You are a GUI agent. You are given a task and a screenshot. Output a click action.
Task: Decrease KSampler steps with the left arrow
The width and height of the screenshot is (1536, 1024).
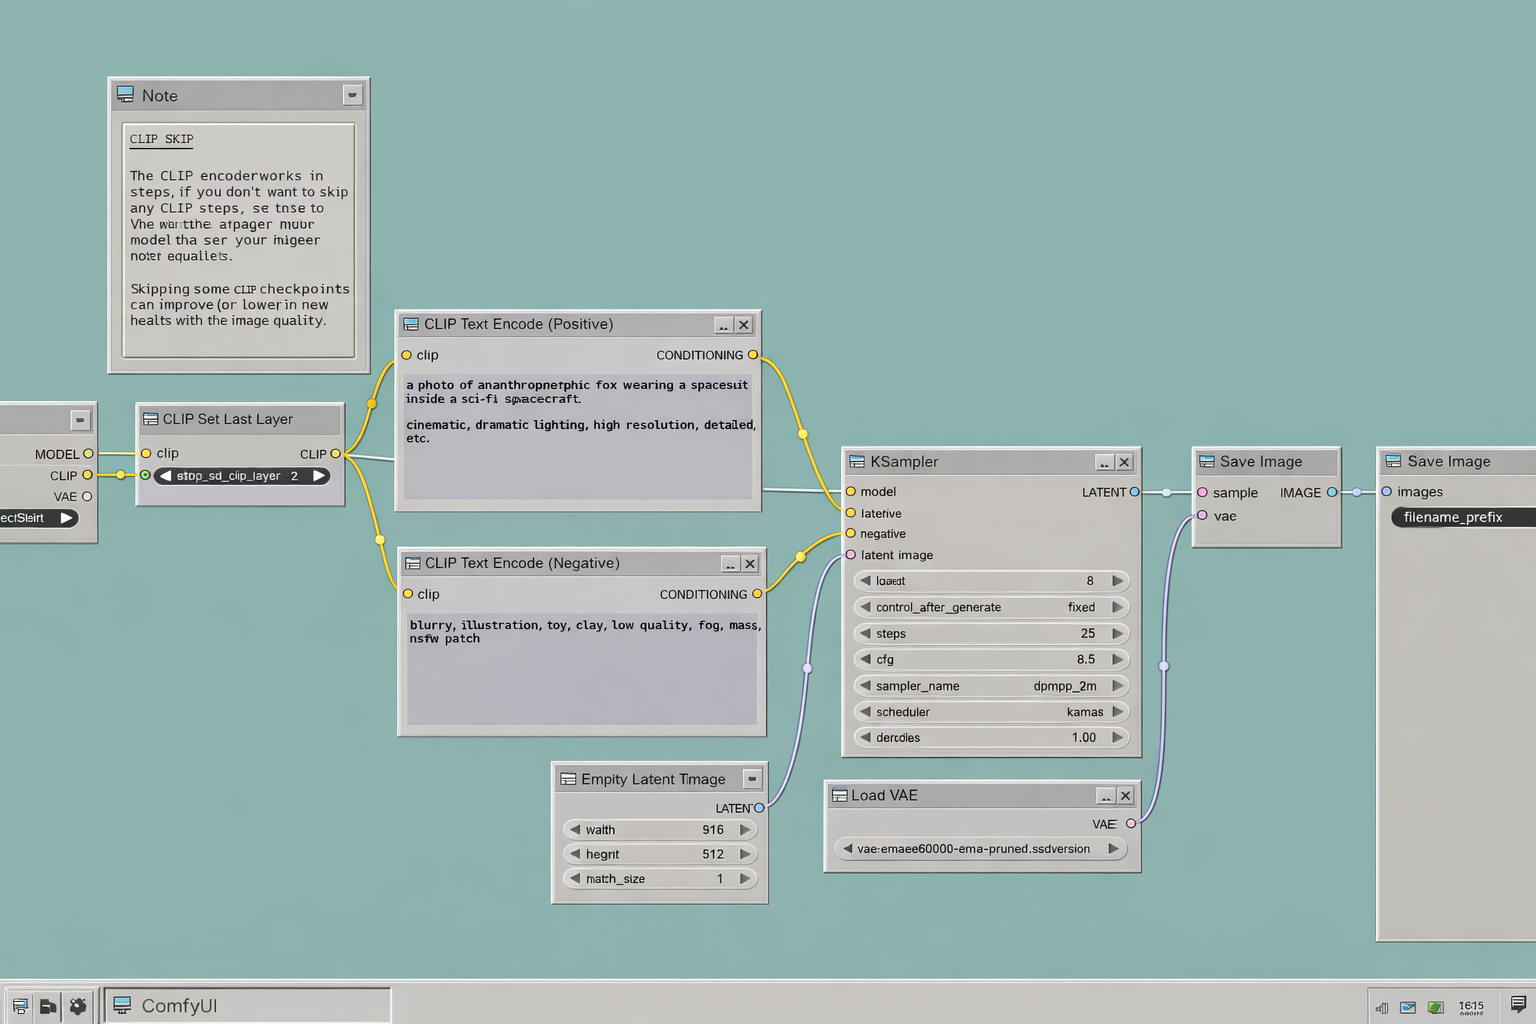pos(865,633)
